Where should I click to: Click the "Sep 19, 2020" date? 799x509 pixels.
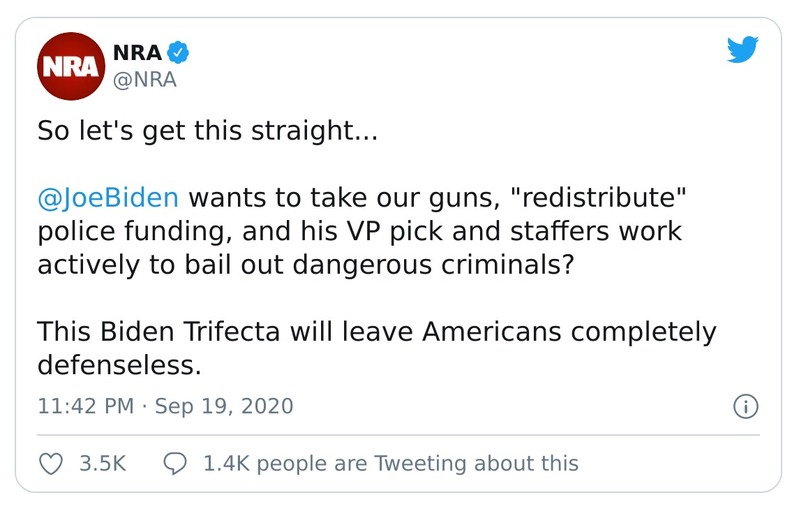(233, 407)
